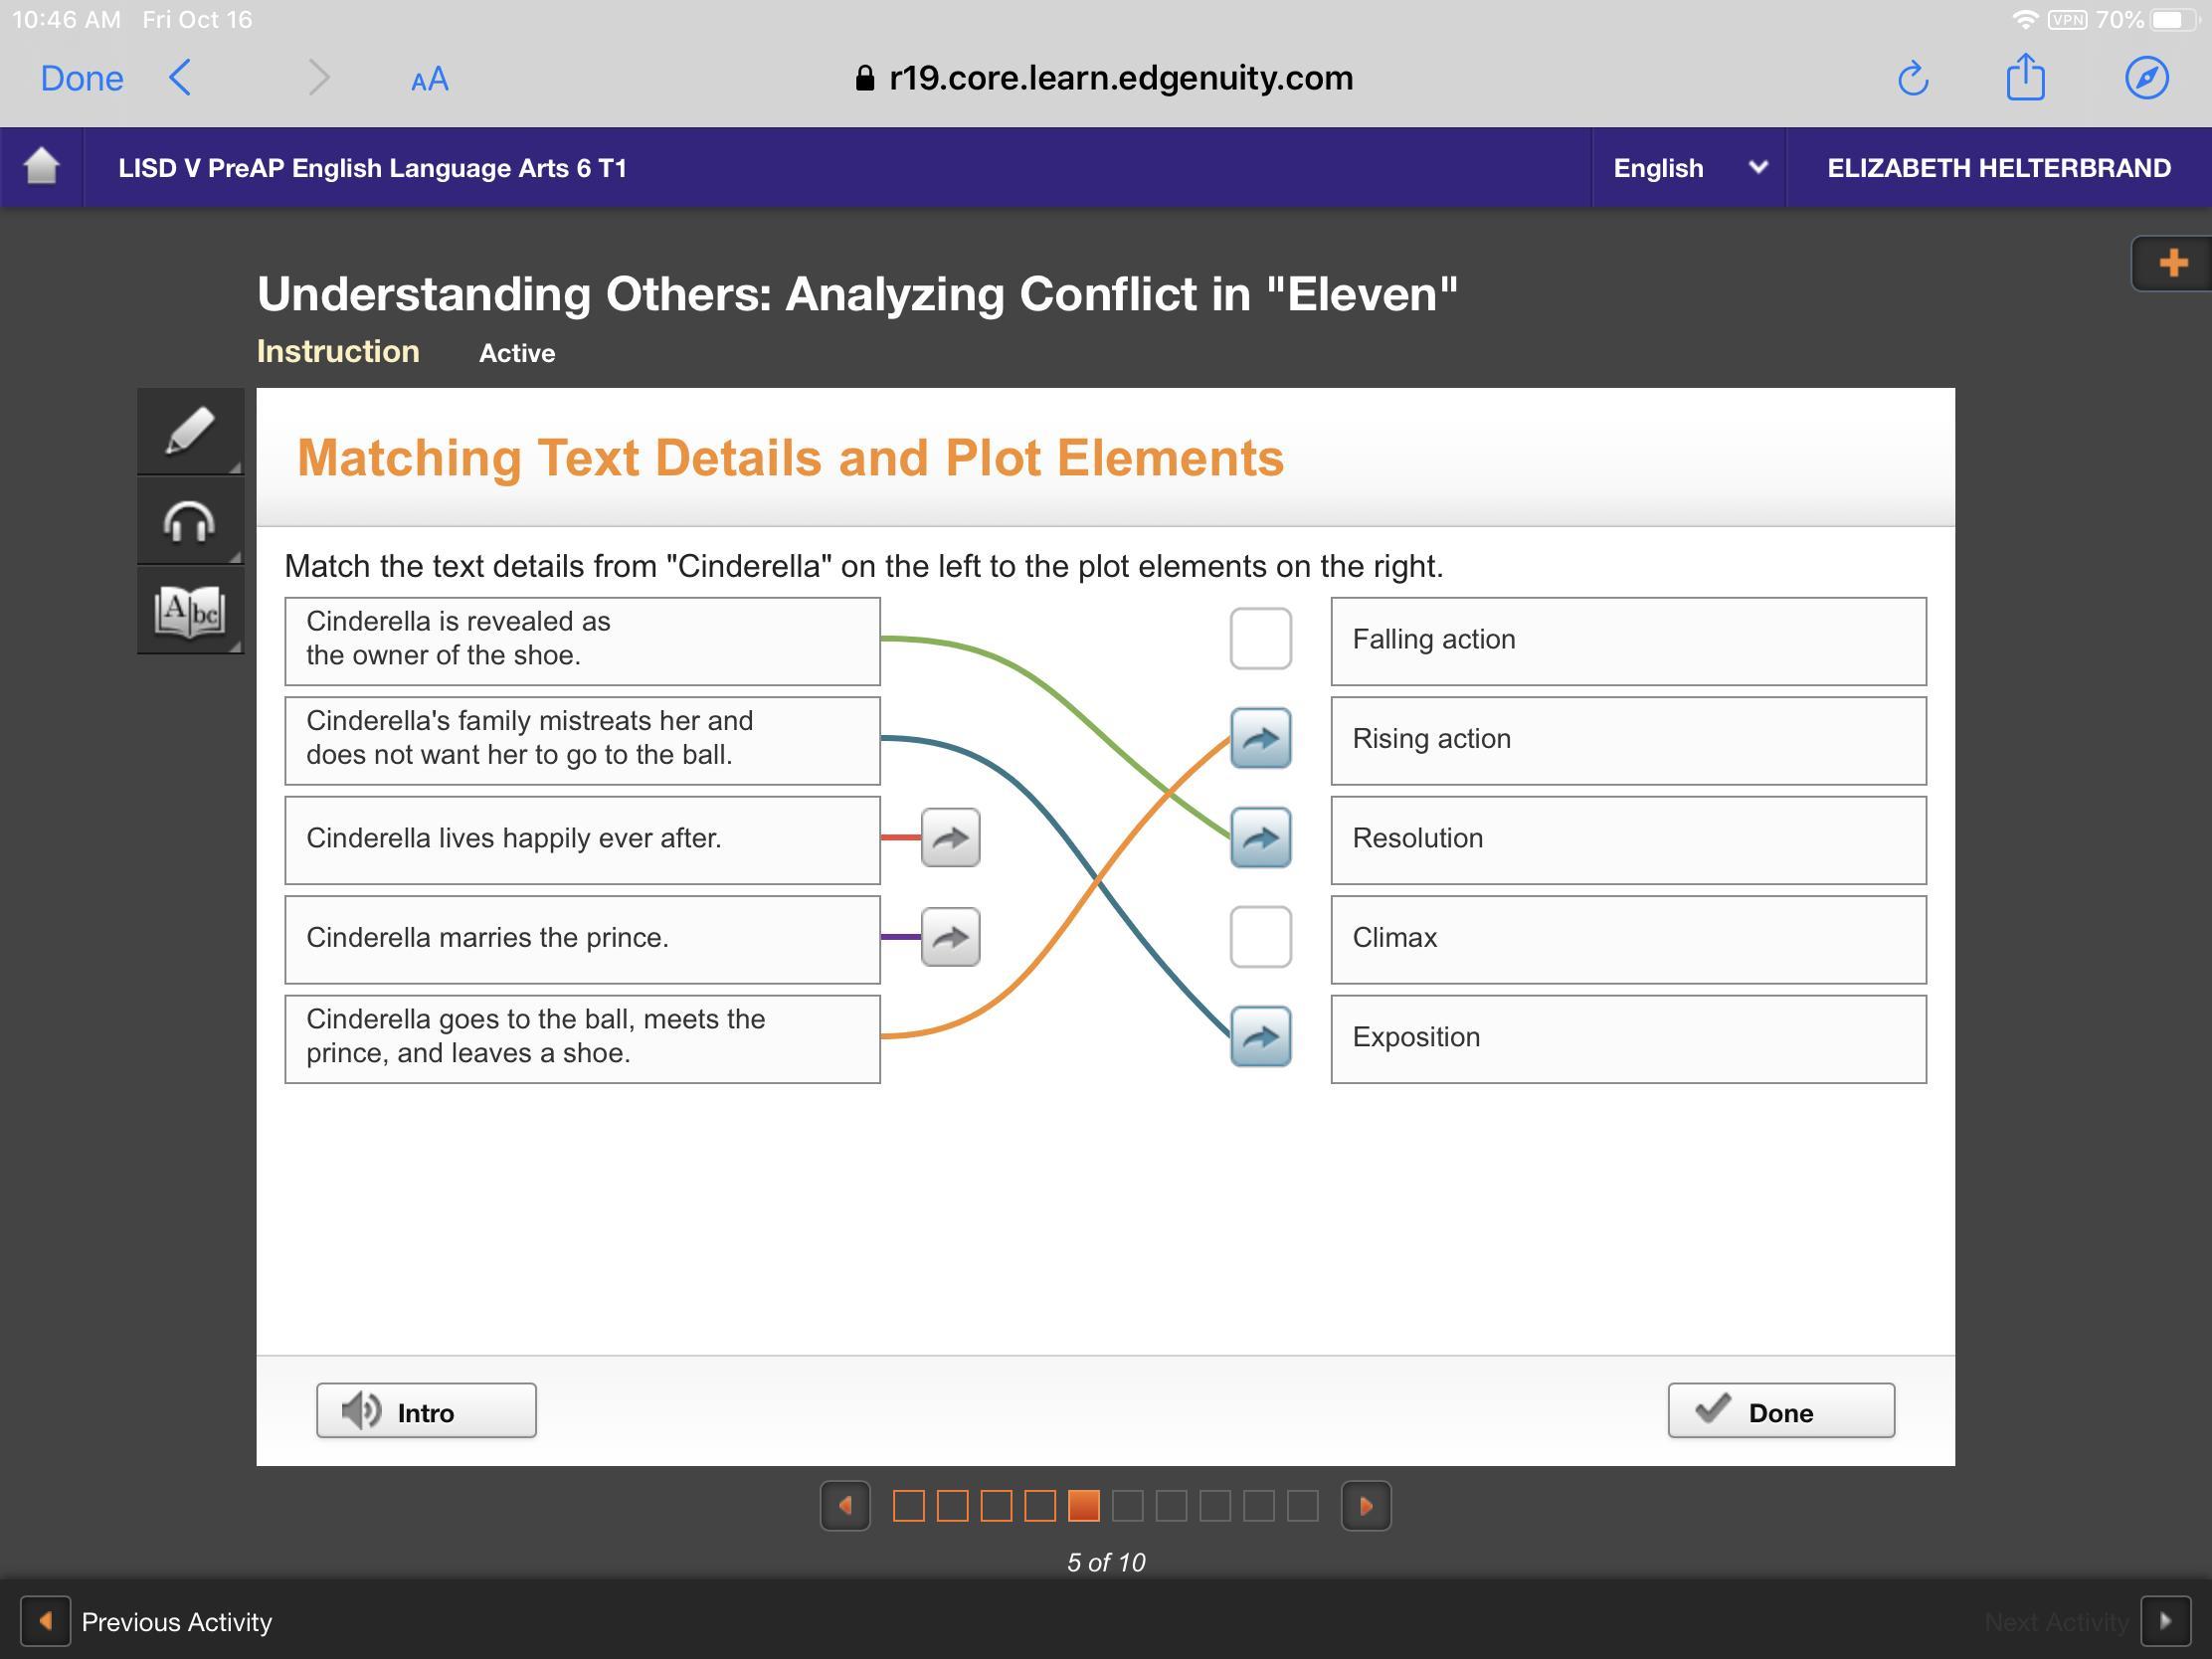Open the headphones read-aloud tool
The image size is (2212, 1659).
click(x=189, y=522)
